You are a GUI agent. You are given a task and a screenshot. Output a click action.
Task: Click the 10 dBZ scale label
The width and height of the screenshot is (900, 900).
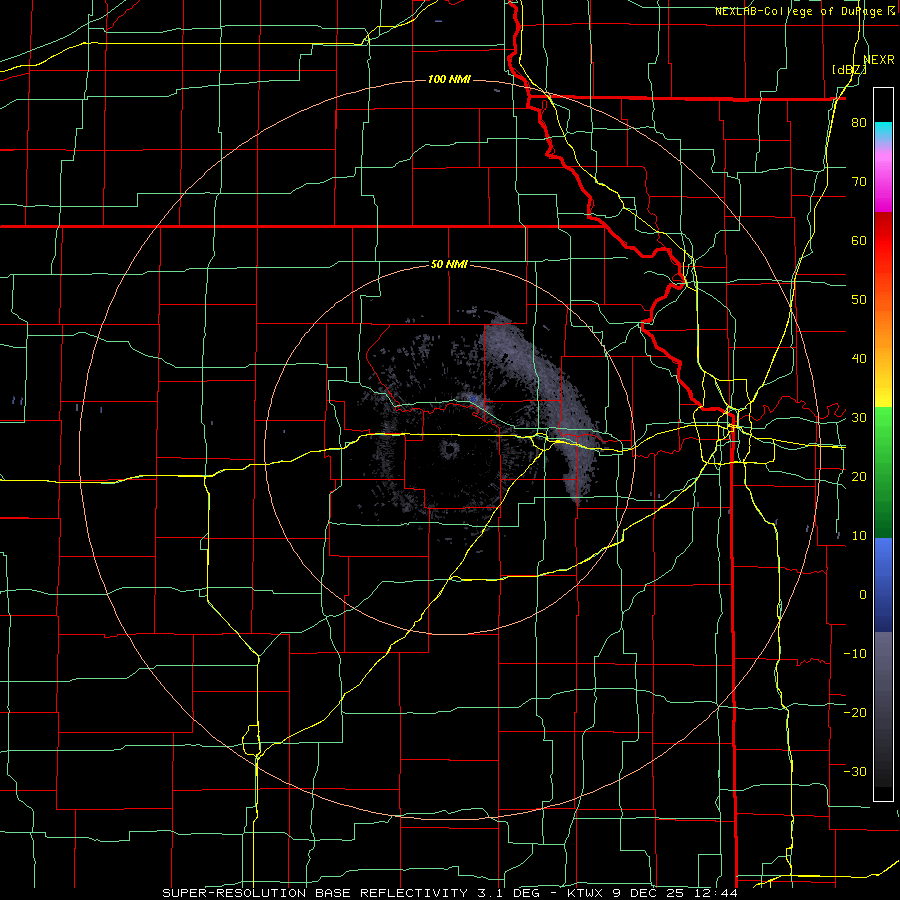(859, 536)
